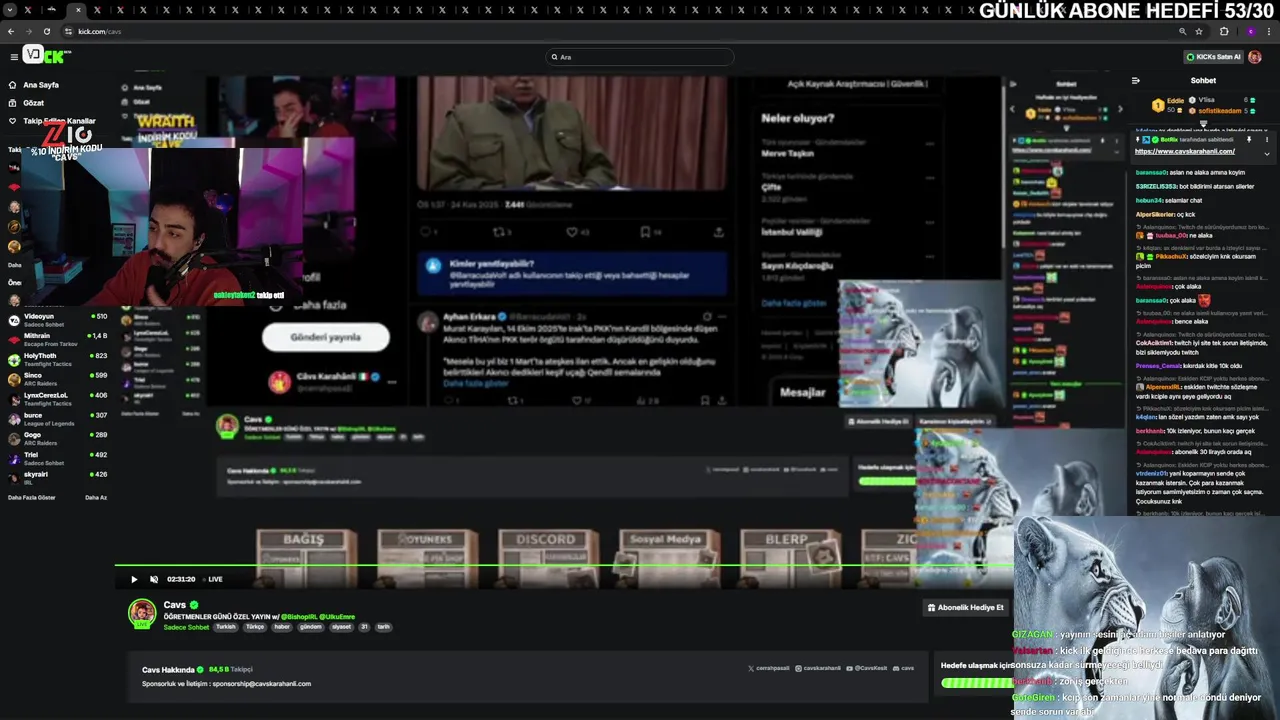Open site information icon beside URL
1280x720 pixels.
coord(69,31)
